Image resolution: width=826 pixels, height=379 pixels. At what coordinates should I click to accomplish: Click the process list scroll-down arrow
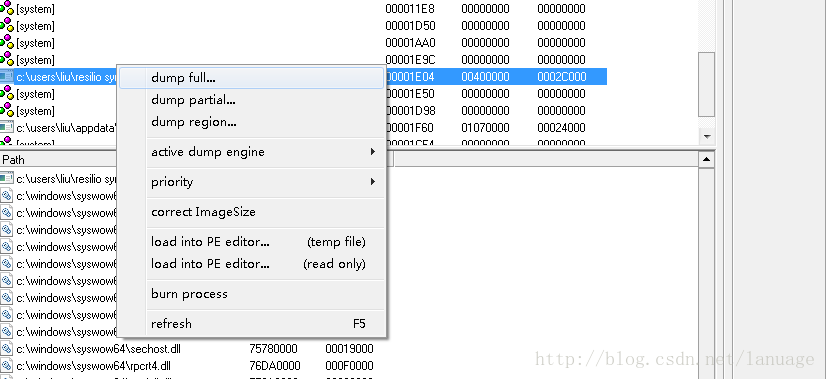(706, 136)
